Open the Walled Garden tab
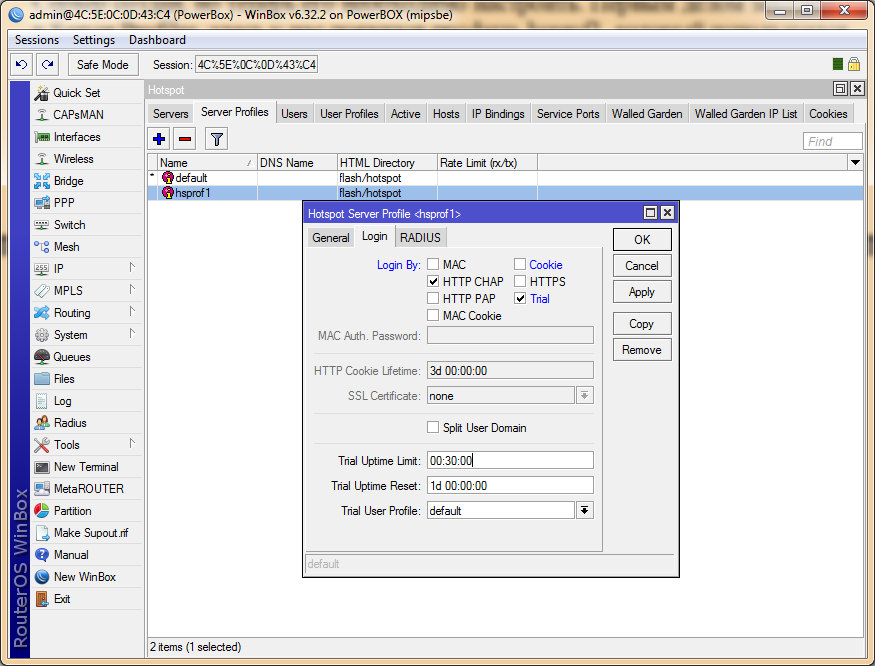The height and width of the screenshot is (666, 875). (647, 114)
